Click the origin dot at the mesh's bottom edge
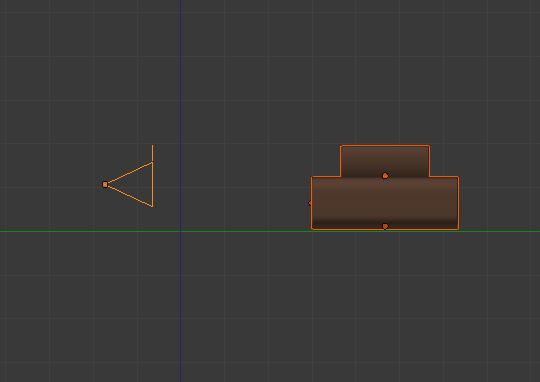Image resolution: width=540 pixels, height=382 pixels. click(x=385, y=226)
